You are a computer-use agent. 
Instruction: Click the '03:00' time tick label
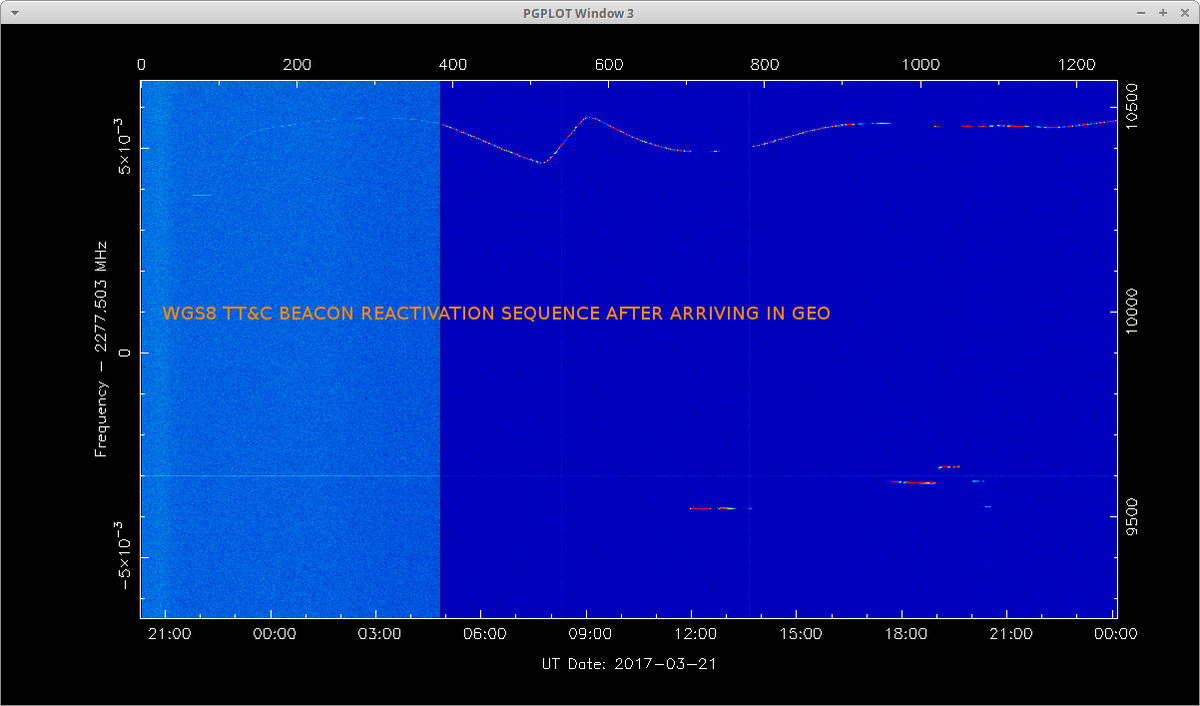click(380, 633)
